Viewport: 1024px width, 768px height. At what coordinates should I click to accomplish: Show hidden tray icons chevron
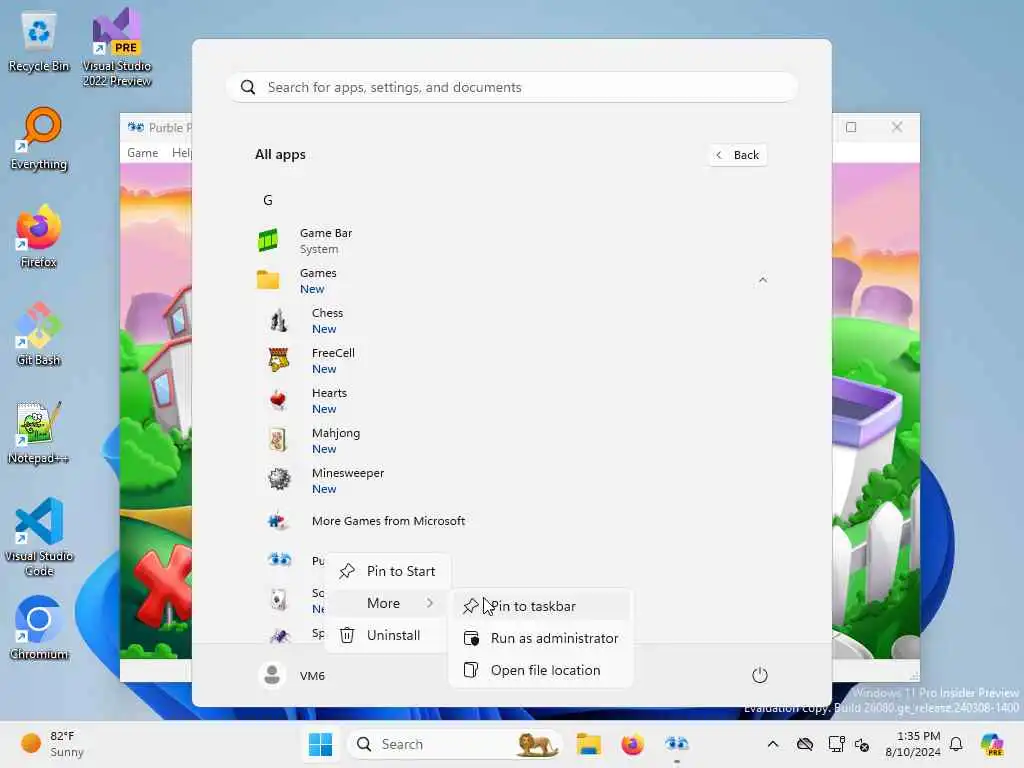(x=773, y=744)
